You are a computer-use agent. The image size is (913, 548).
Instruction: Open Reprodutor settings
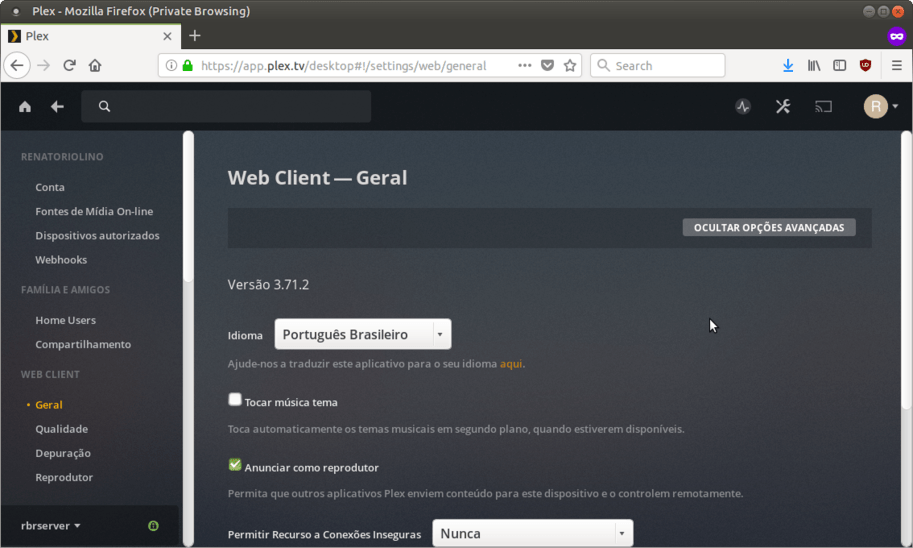tap(64, 478)
